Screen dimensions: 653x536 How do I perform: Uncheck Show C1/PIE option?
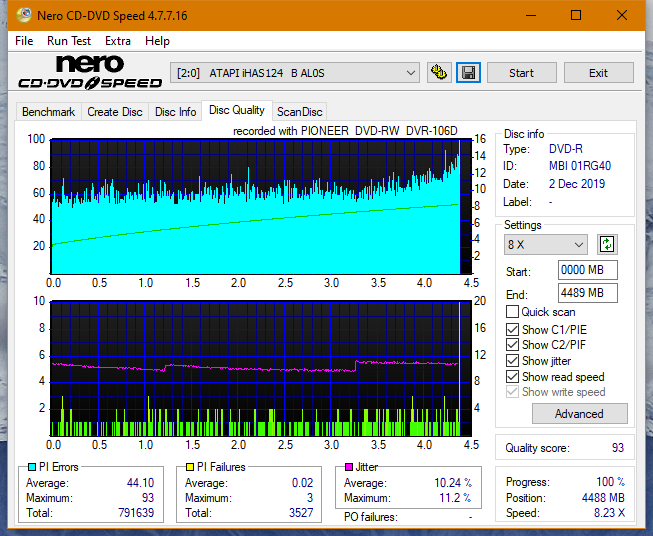(x=512, y=329)
